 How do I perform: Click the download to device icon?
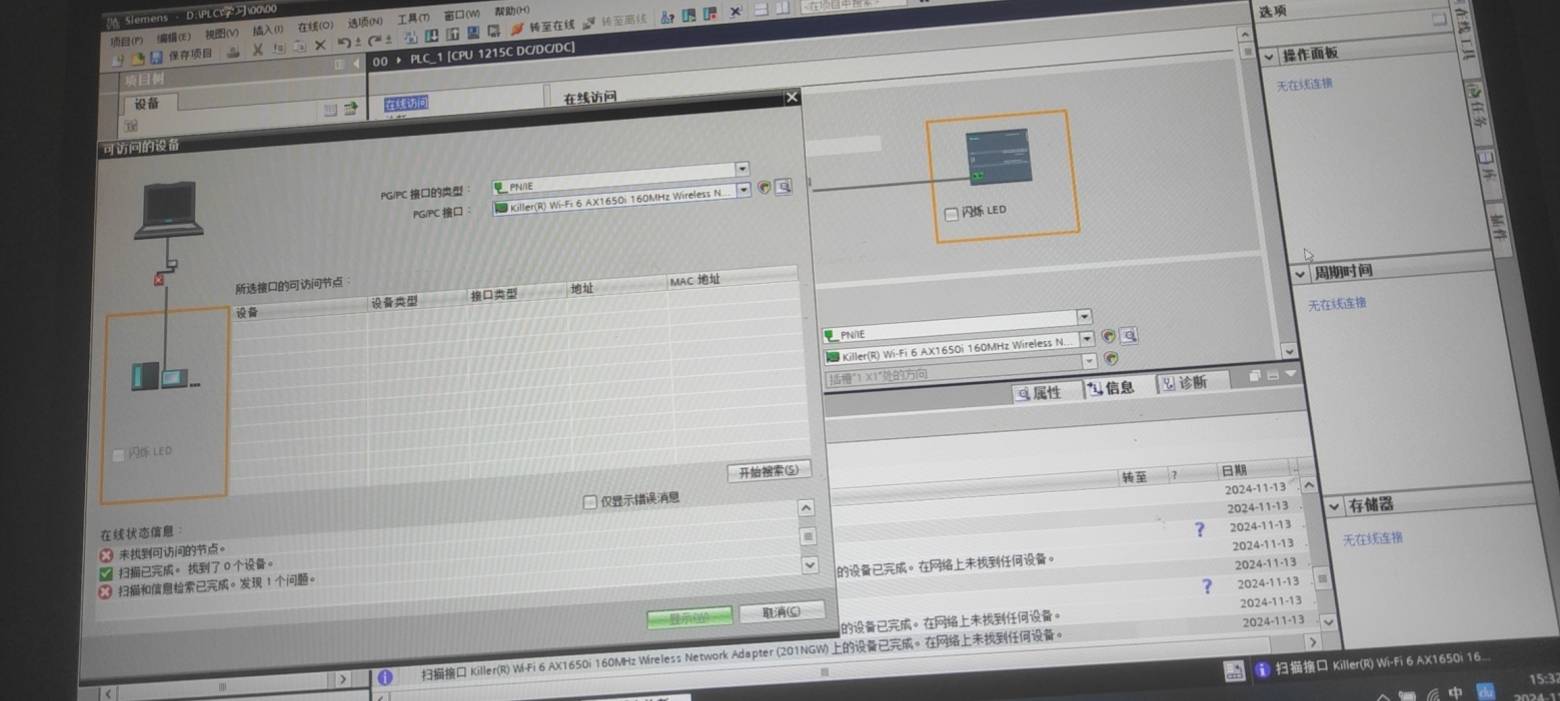point(431,35)
